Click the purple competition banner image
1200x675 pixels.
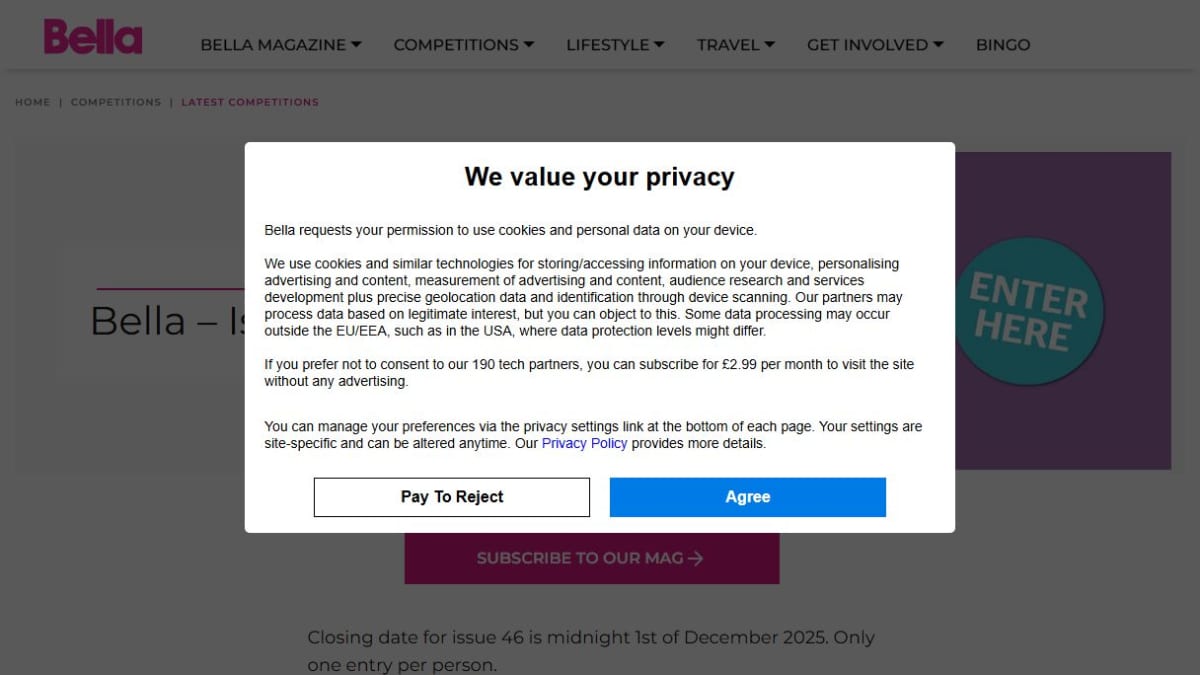click(1063, 311)
